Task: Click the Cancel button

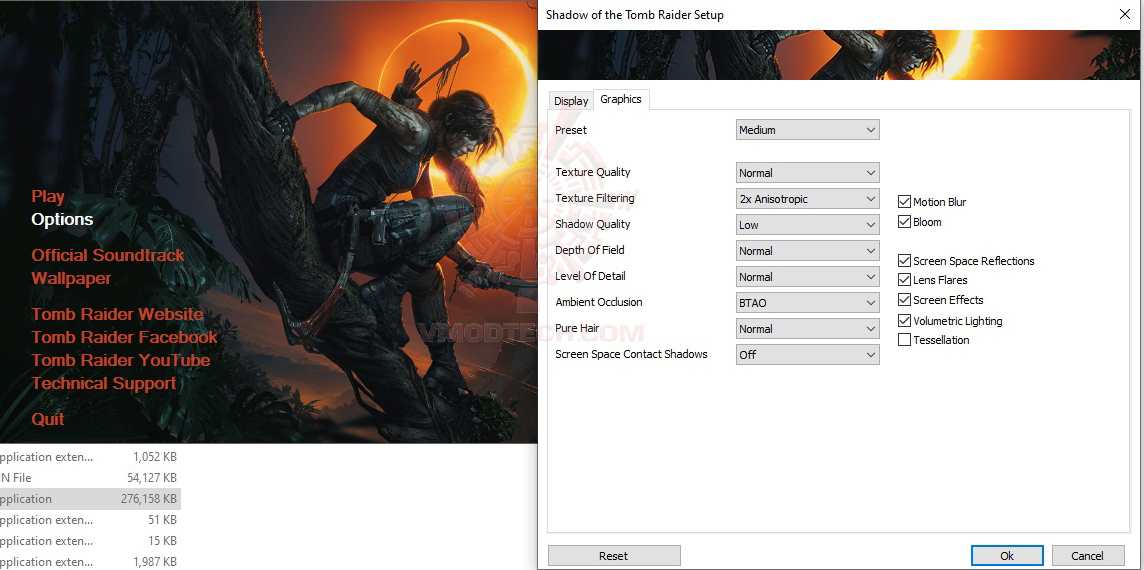Action: (1087, 556)
